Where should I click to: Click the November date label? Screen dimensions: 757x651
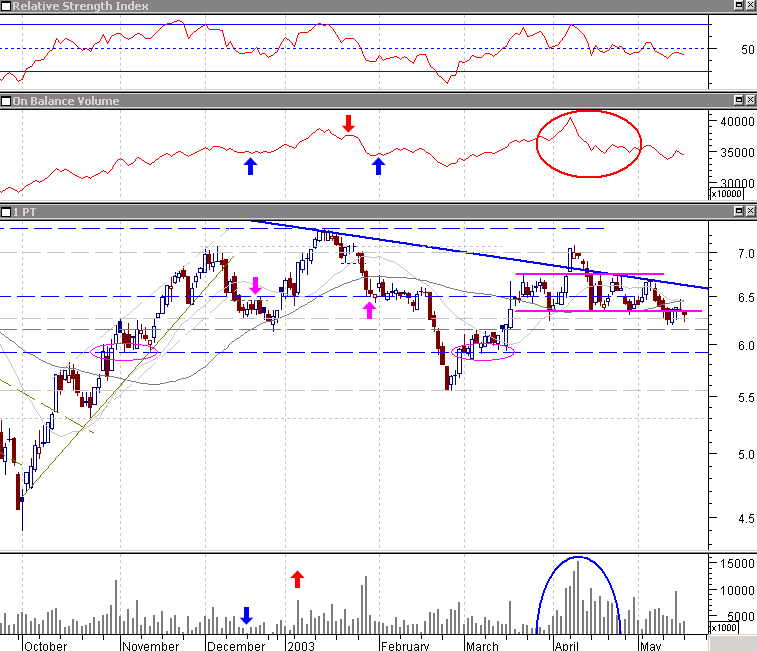click(x=150, y=646)
